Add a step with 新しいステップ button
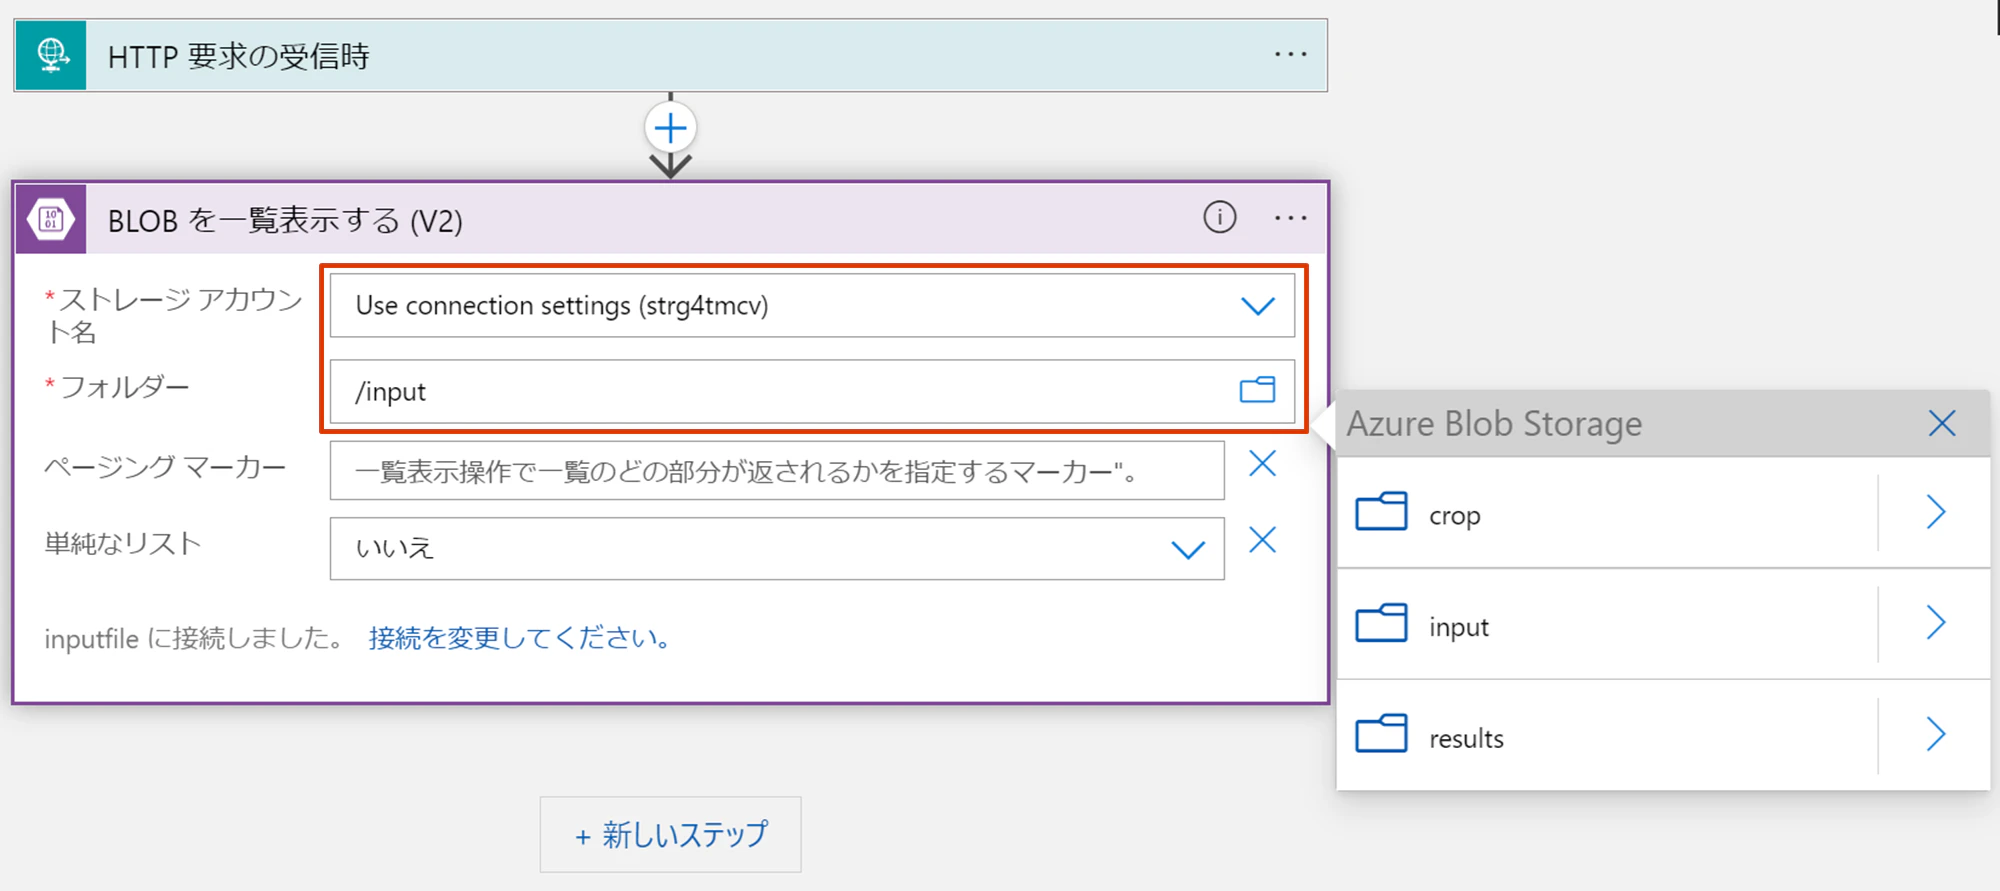The image size is (2000, 891). (670, 834)
